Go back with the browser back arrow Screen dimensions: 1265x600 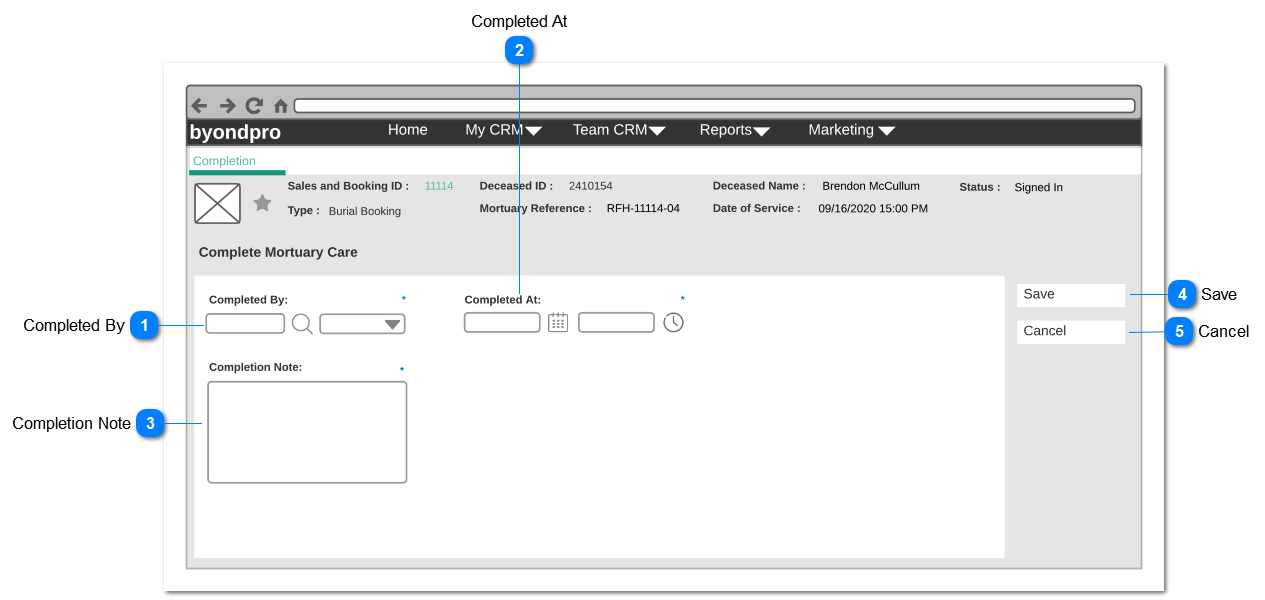click(x=199, y=105)
